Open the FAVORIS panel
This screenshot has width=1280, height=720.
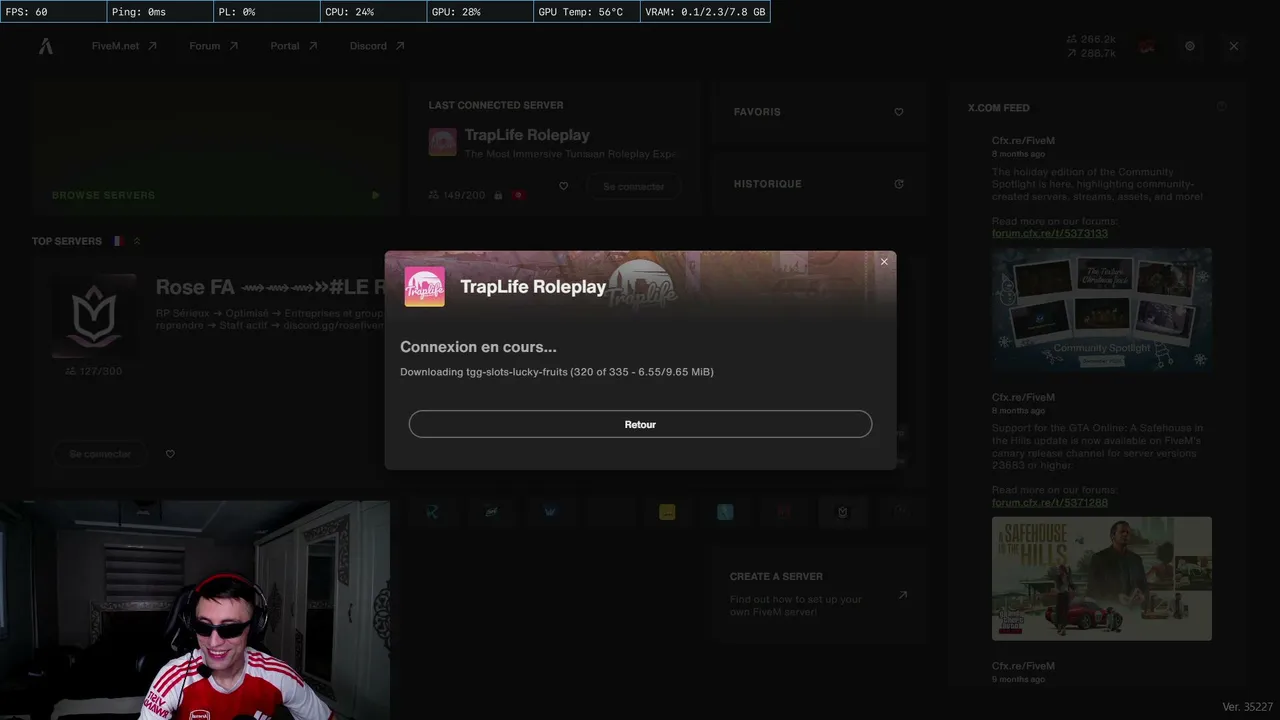(818, 112)
